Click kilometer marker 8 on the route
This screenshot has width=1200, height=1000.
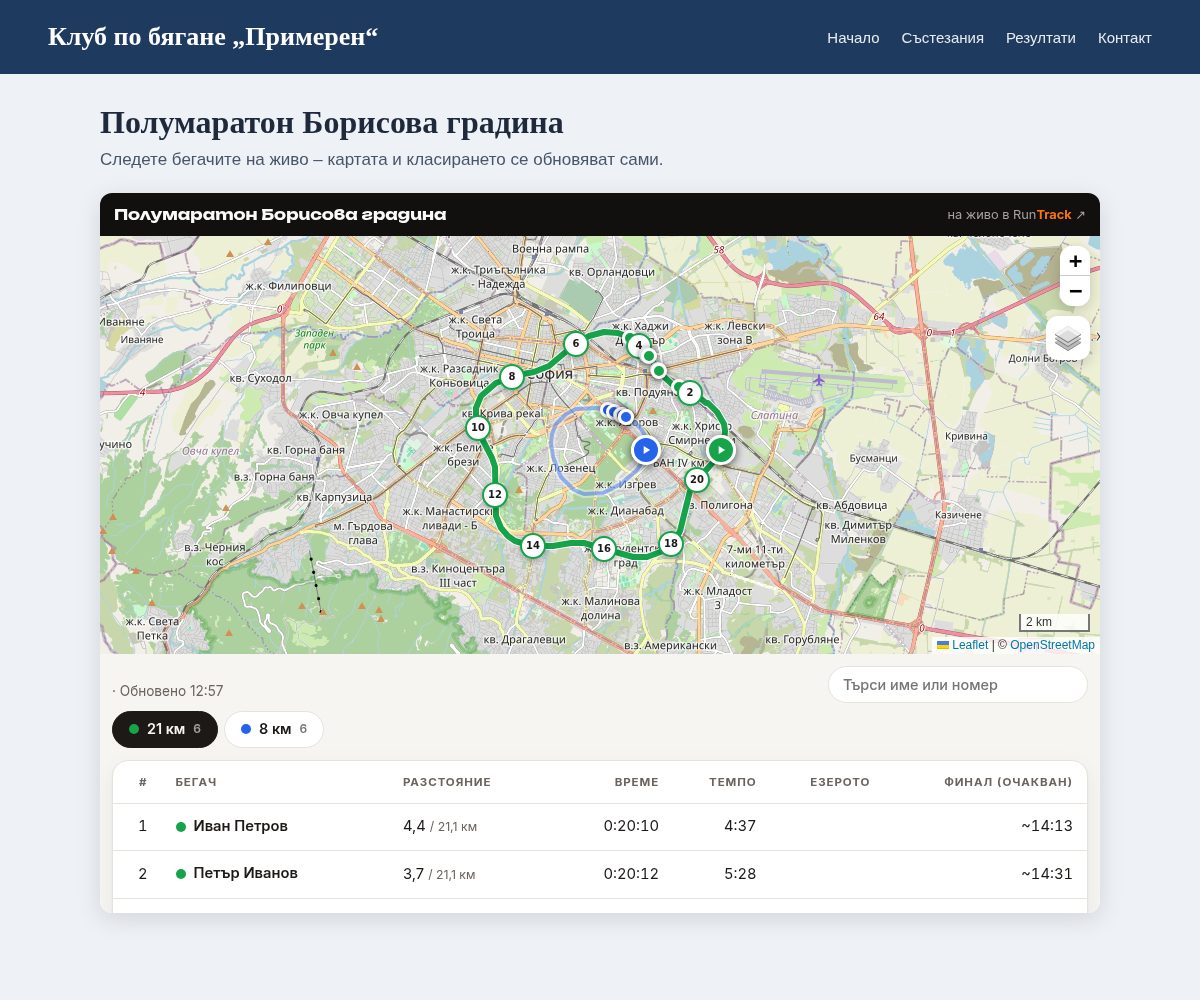[512, 377]
